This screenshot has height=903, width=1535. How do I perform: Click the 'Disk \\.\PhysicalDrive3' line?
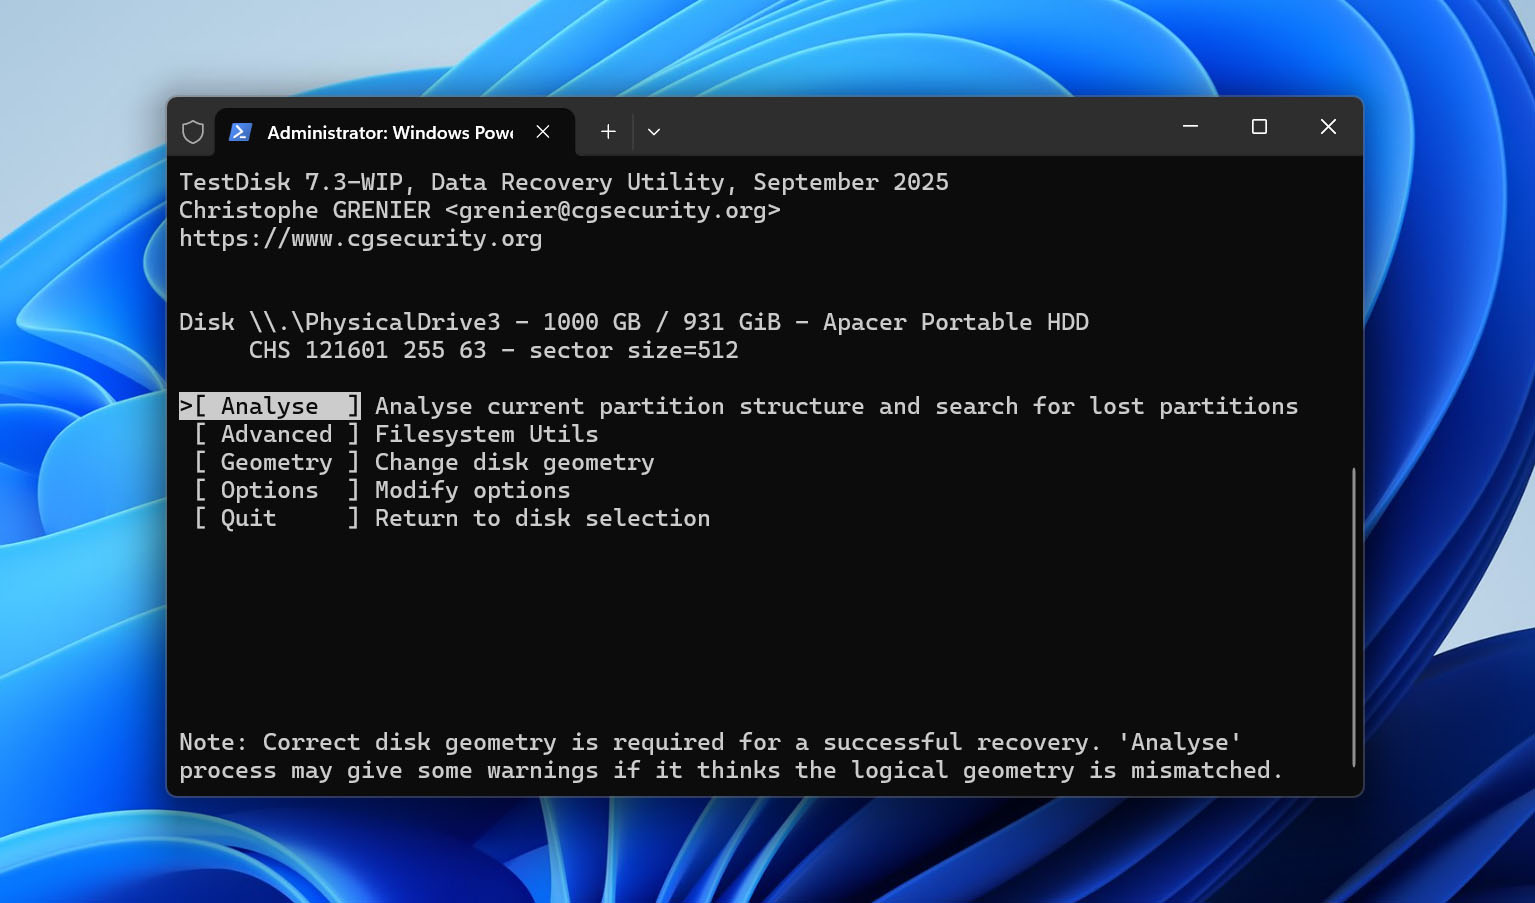point(634,322)
